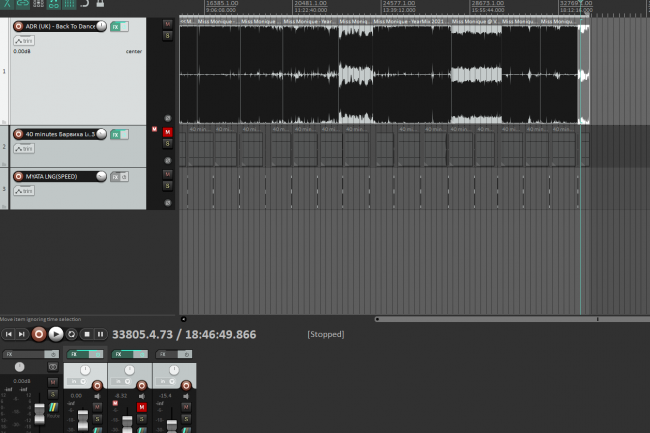Toggle item grouping toolbar icon

click(23, 3)
